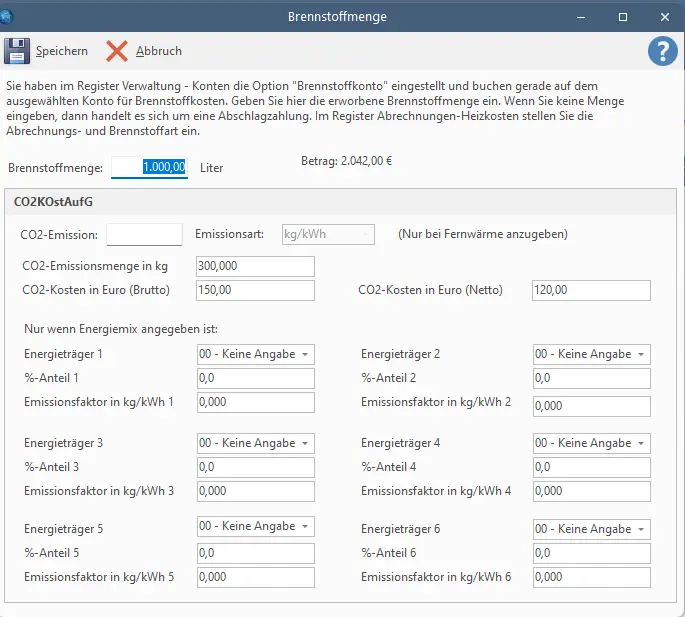Open help via the blue question mark icon
The width and height of the screenshot is (685, 617).
click(x=663, y=51)
